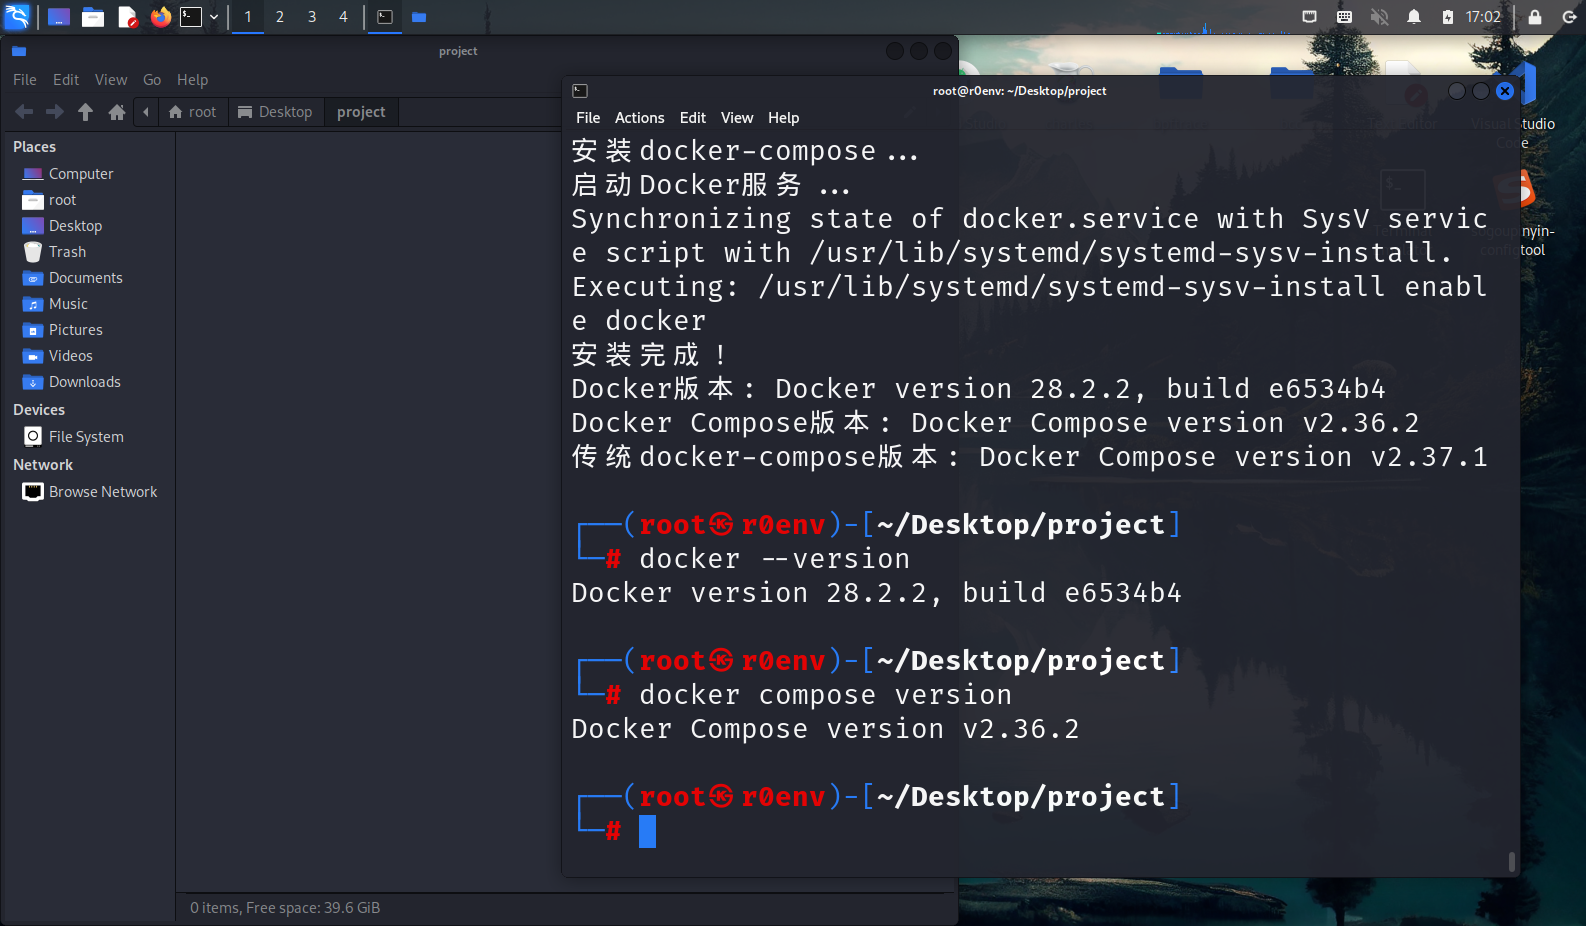Switch to workspace 4
This screenshot has height=926, width=1586.
pyautogui.click(x=343, y=17)
